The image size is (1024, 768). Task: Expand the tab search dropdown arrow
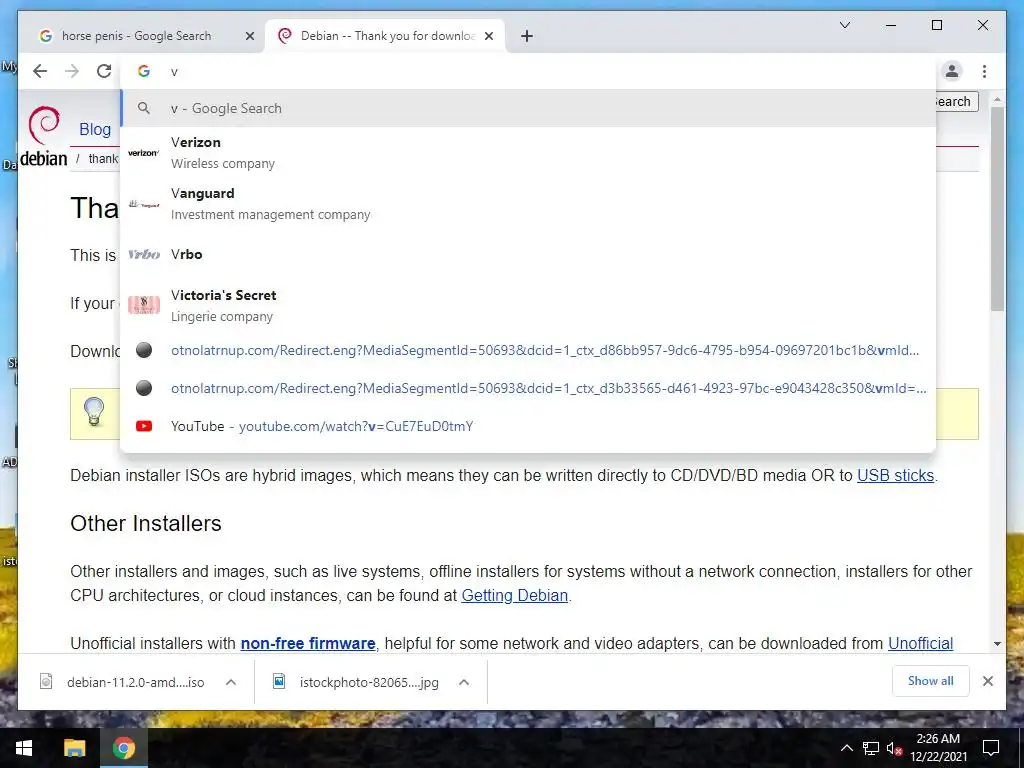(x=844, y=25)
